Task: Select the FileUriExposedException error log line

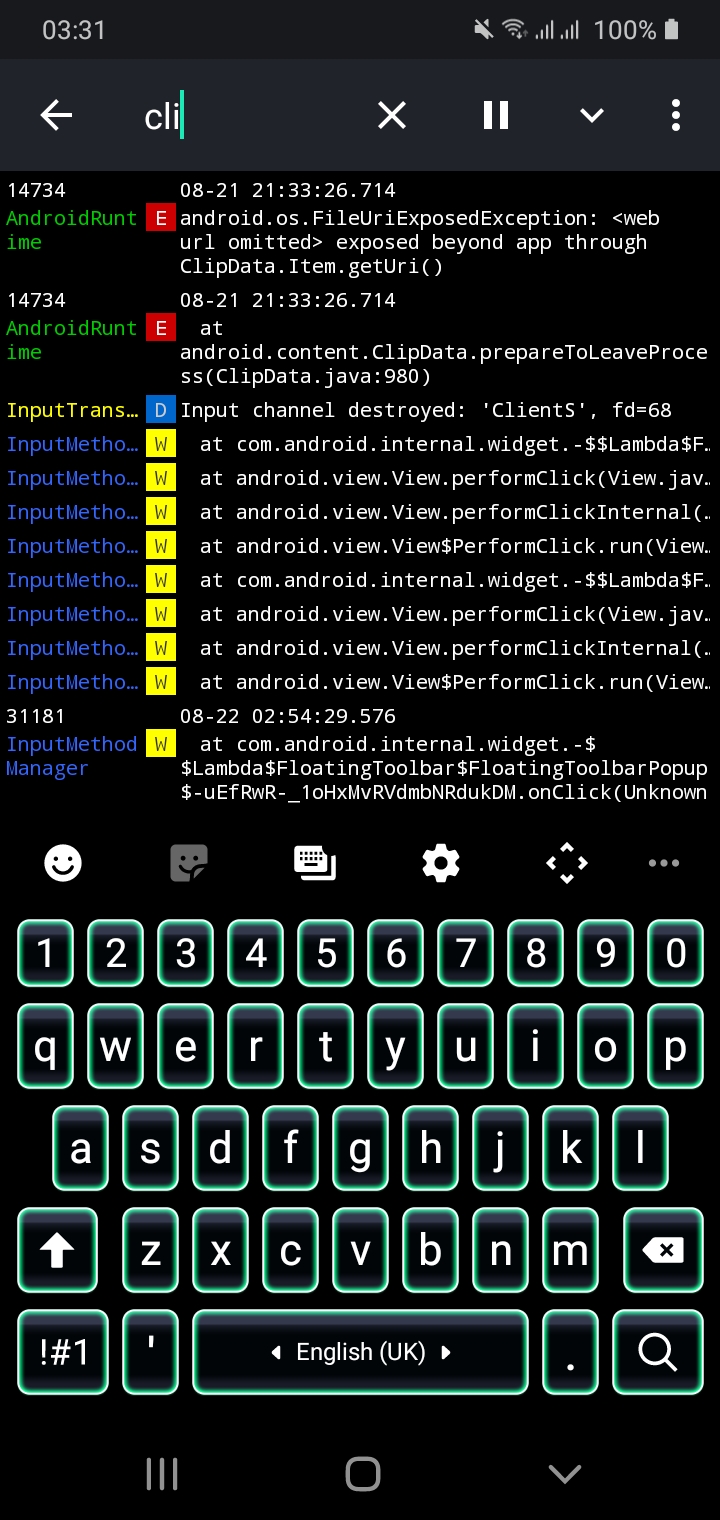Action: point(360,230)
